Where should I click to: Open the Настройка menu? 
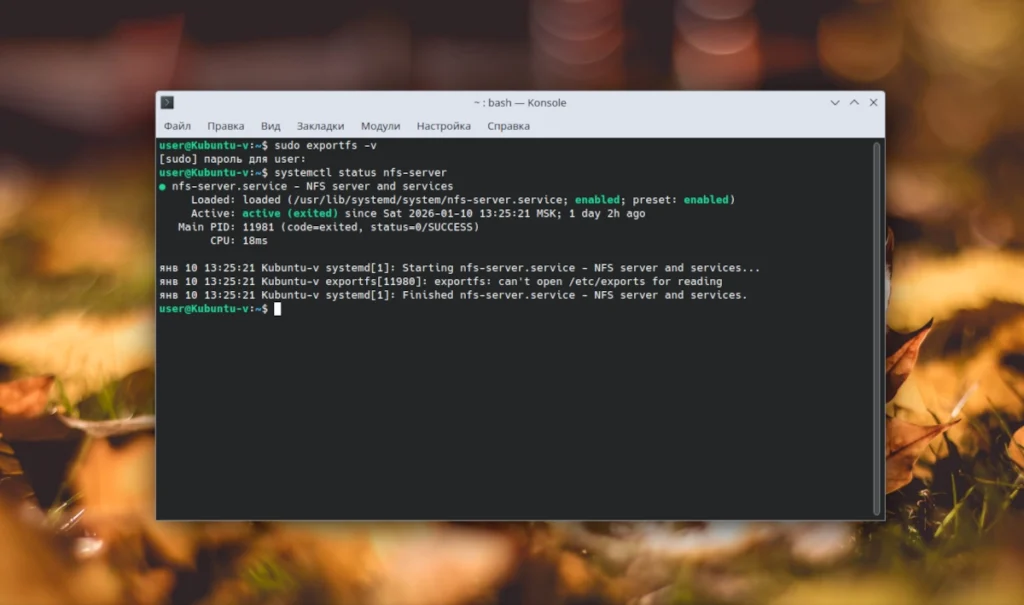[x=443, y=126]
